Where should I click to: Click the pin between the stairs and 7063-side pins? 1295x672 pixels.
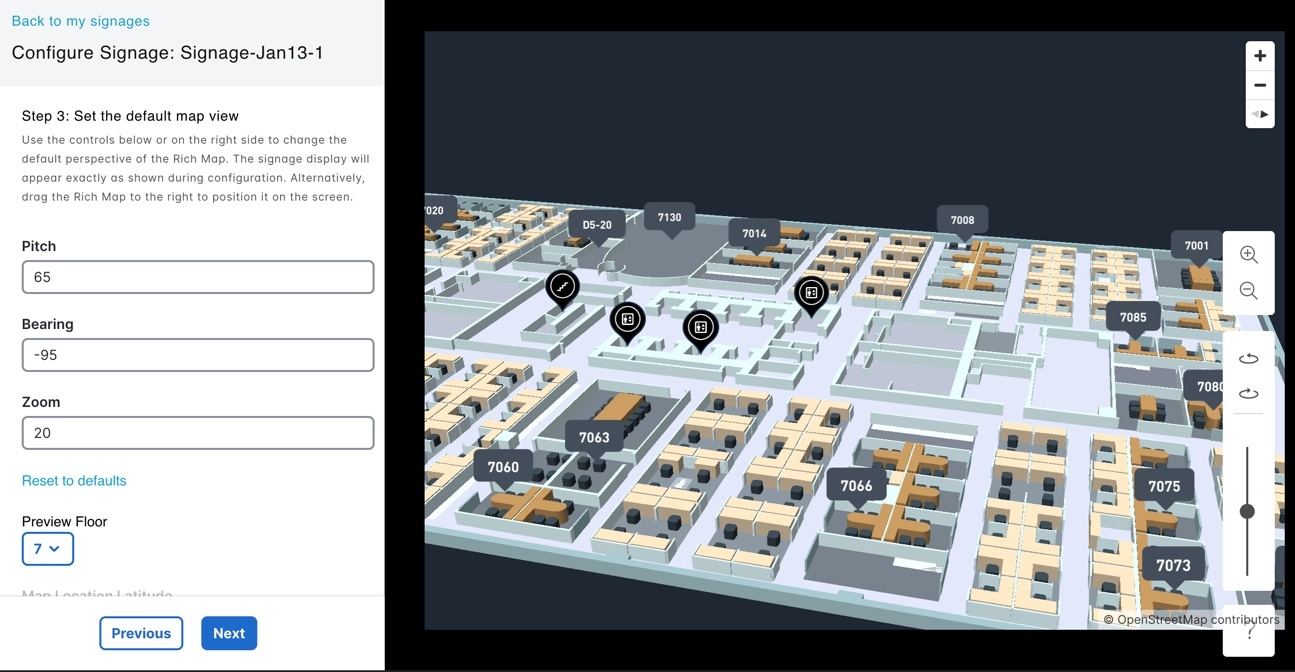point(627,322)
